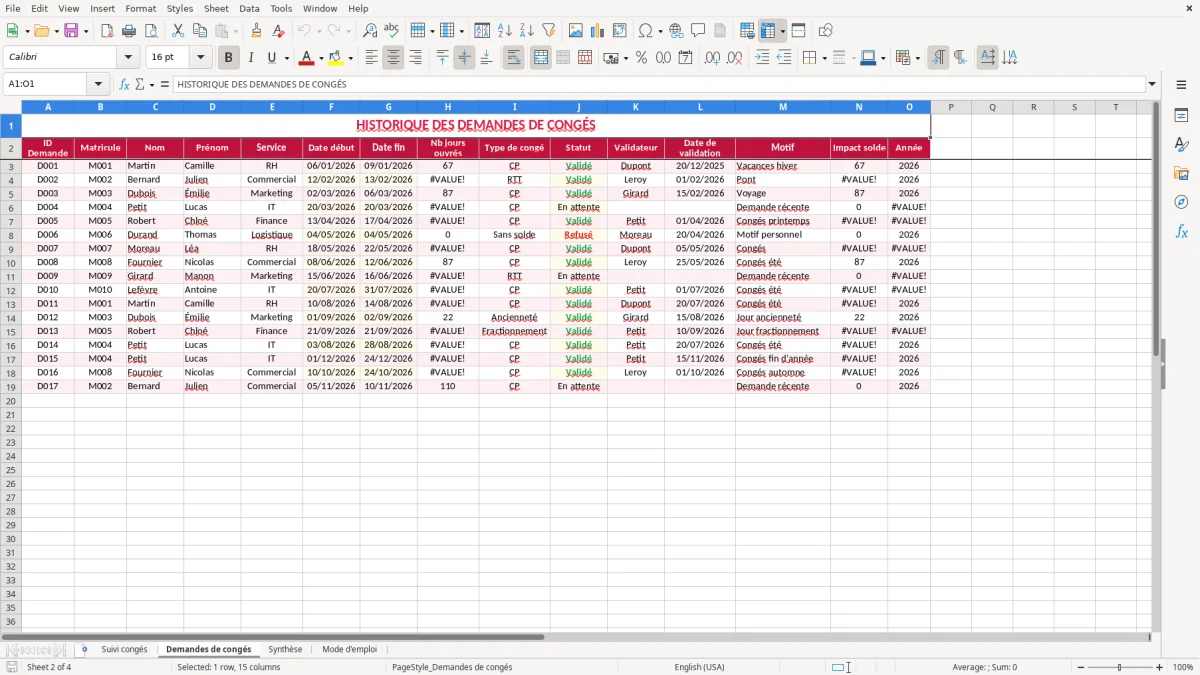This screenshot has height=675, width=1200.
Task: Click the Split Window icon
Action: click(798, 31)
